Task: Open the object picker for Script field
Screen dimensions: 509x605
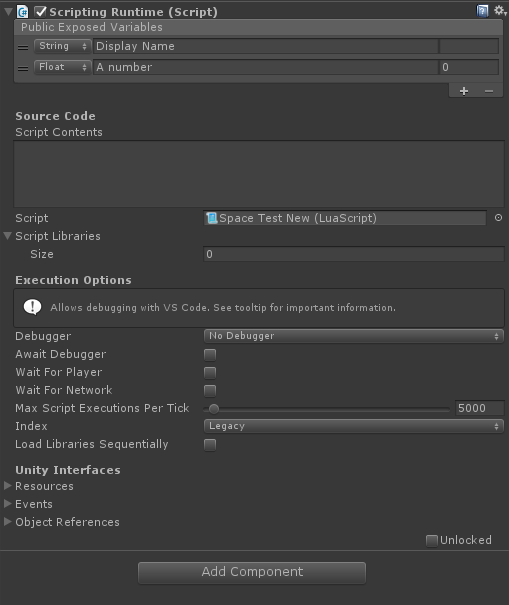Action: [498, 218]
